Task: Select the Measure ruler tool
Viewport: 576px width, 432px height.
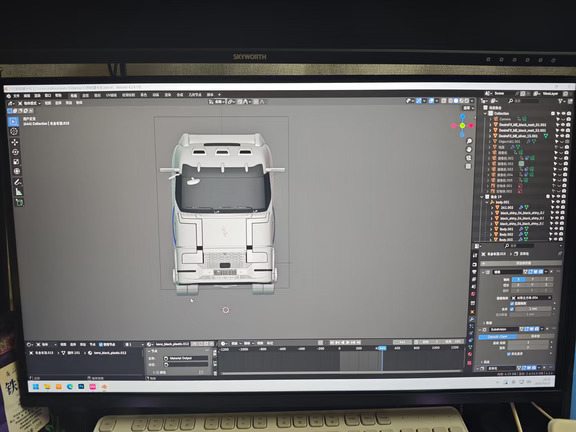Action: pyautogui.click(x=18, y=191)
